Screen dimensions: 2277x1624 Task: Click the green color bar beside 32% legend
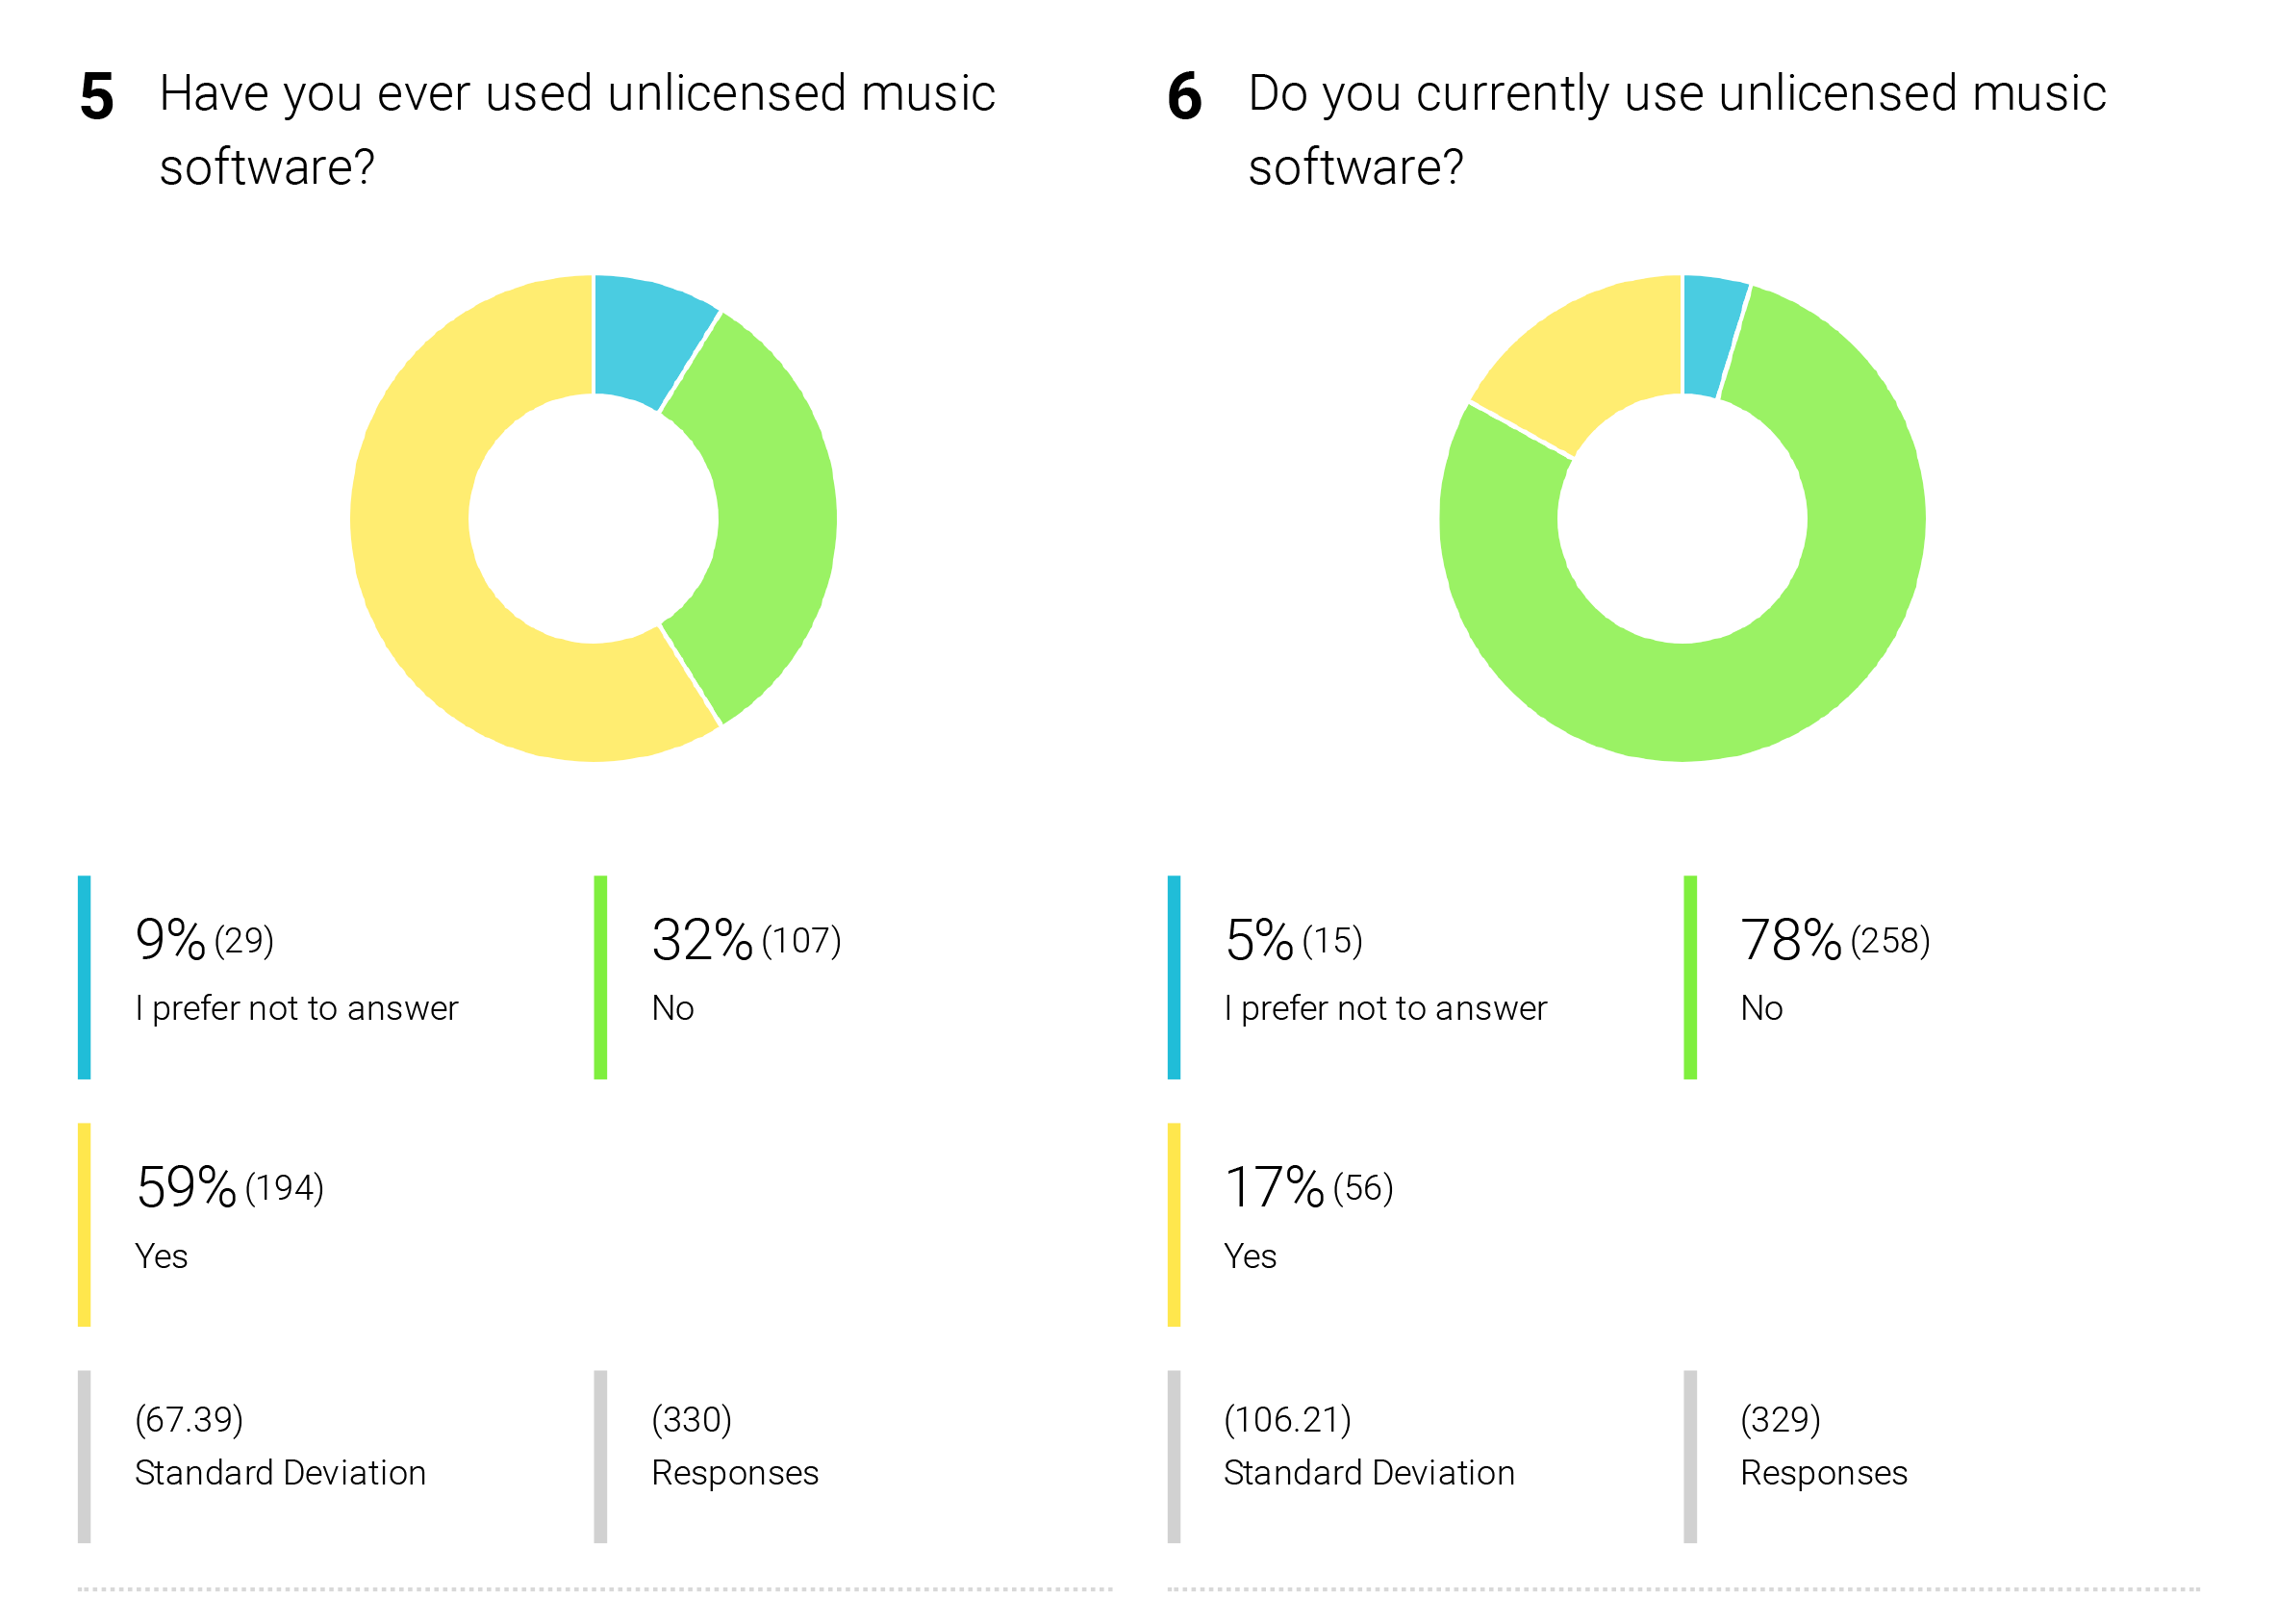pos(600,978)
